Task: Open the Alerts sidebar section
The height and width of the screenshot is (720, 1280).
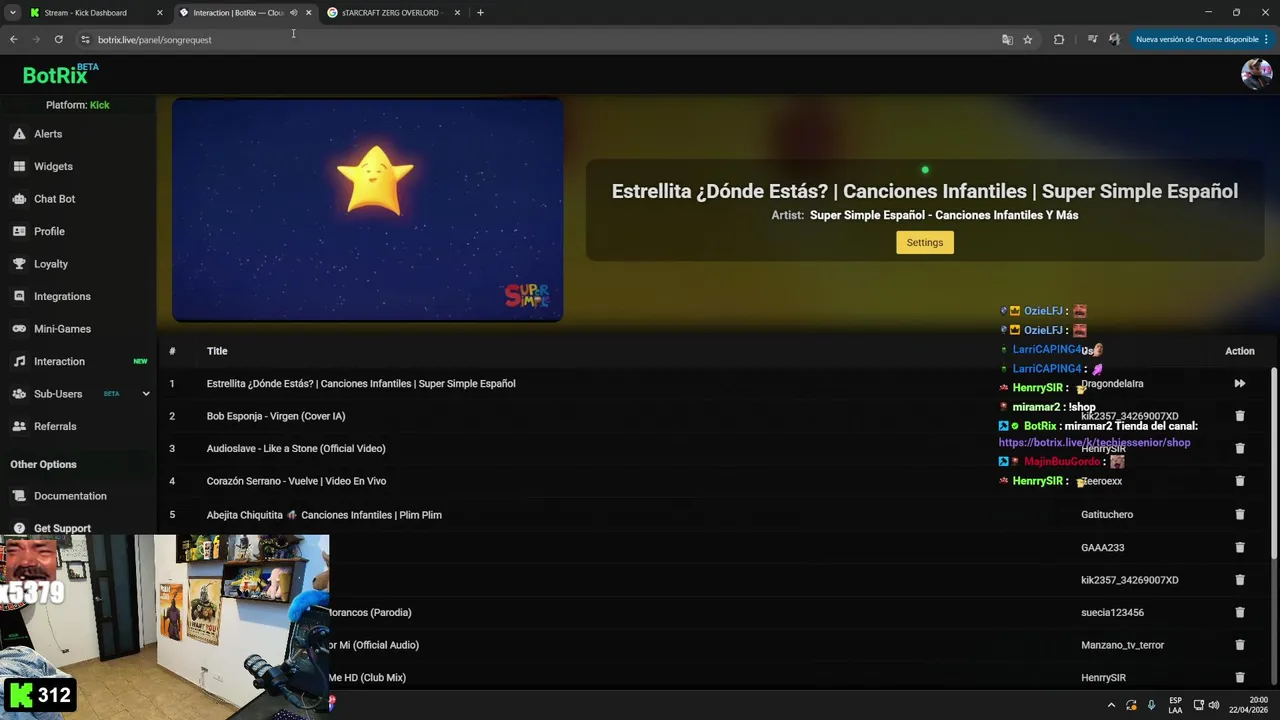Action: [48, 134]
